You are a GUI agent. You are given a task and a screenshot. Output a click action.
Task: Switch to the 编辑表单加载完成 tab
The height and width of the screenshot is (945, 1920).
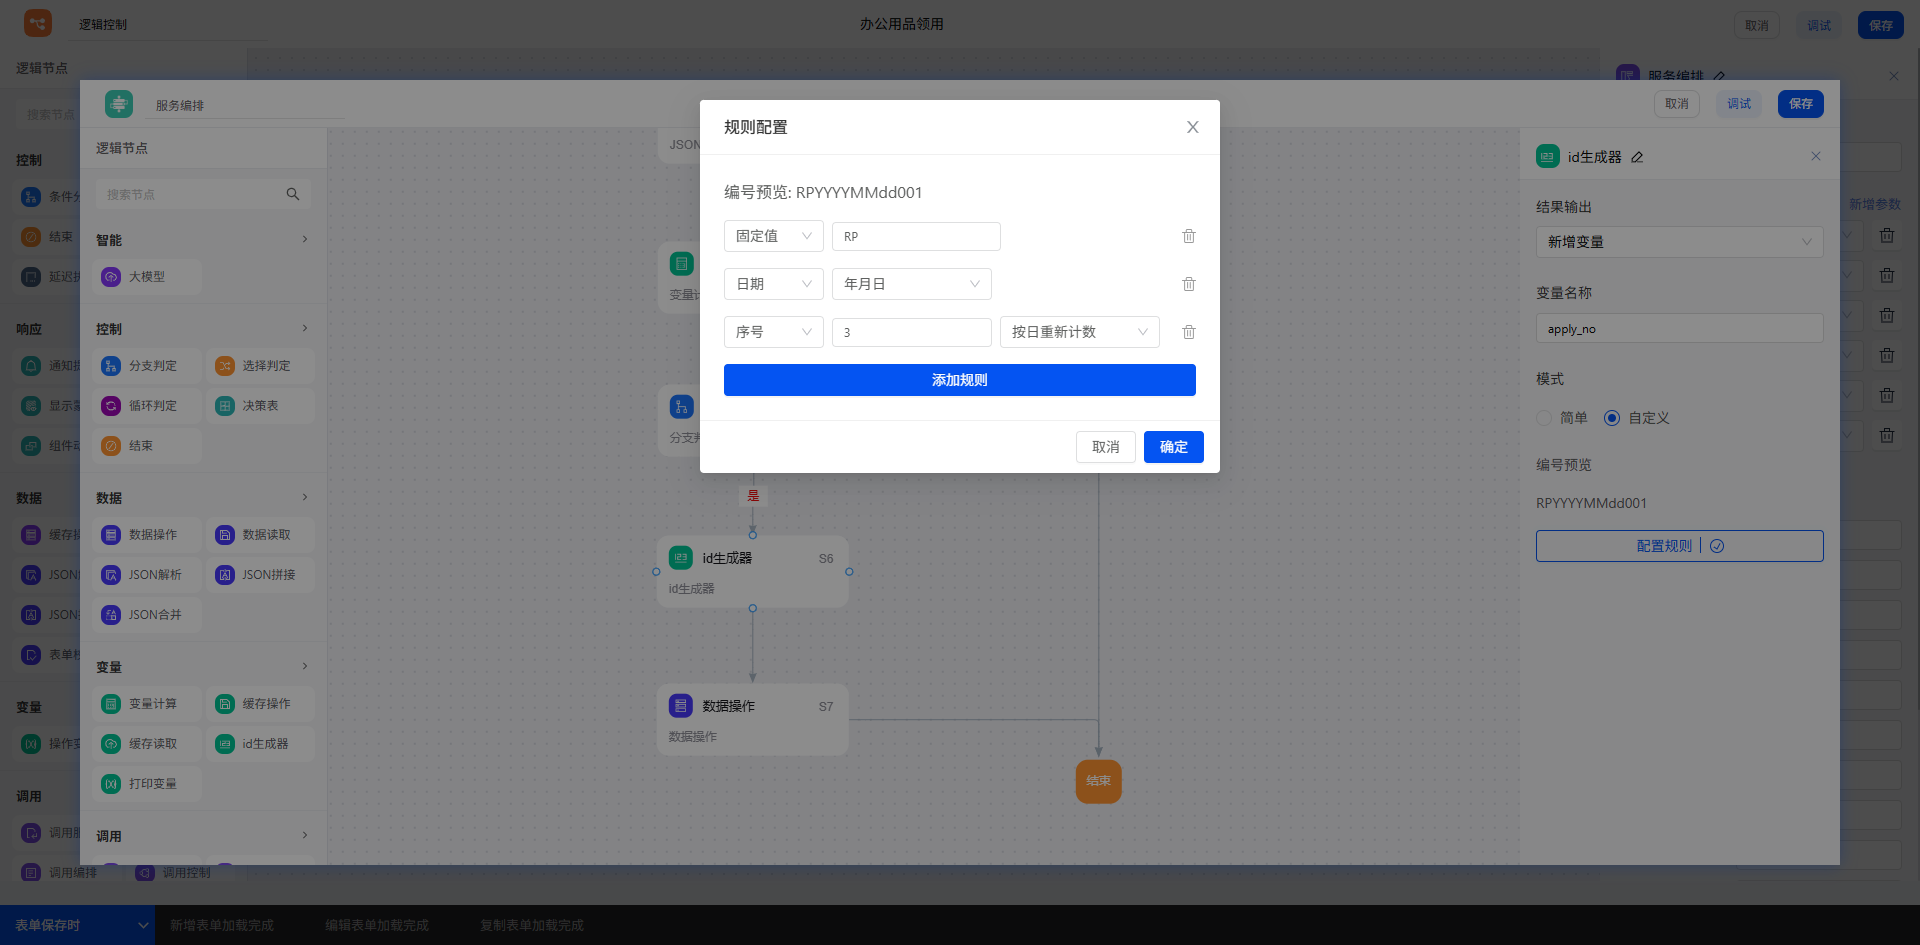(377, 925)
